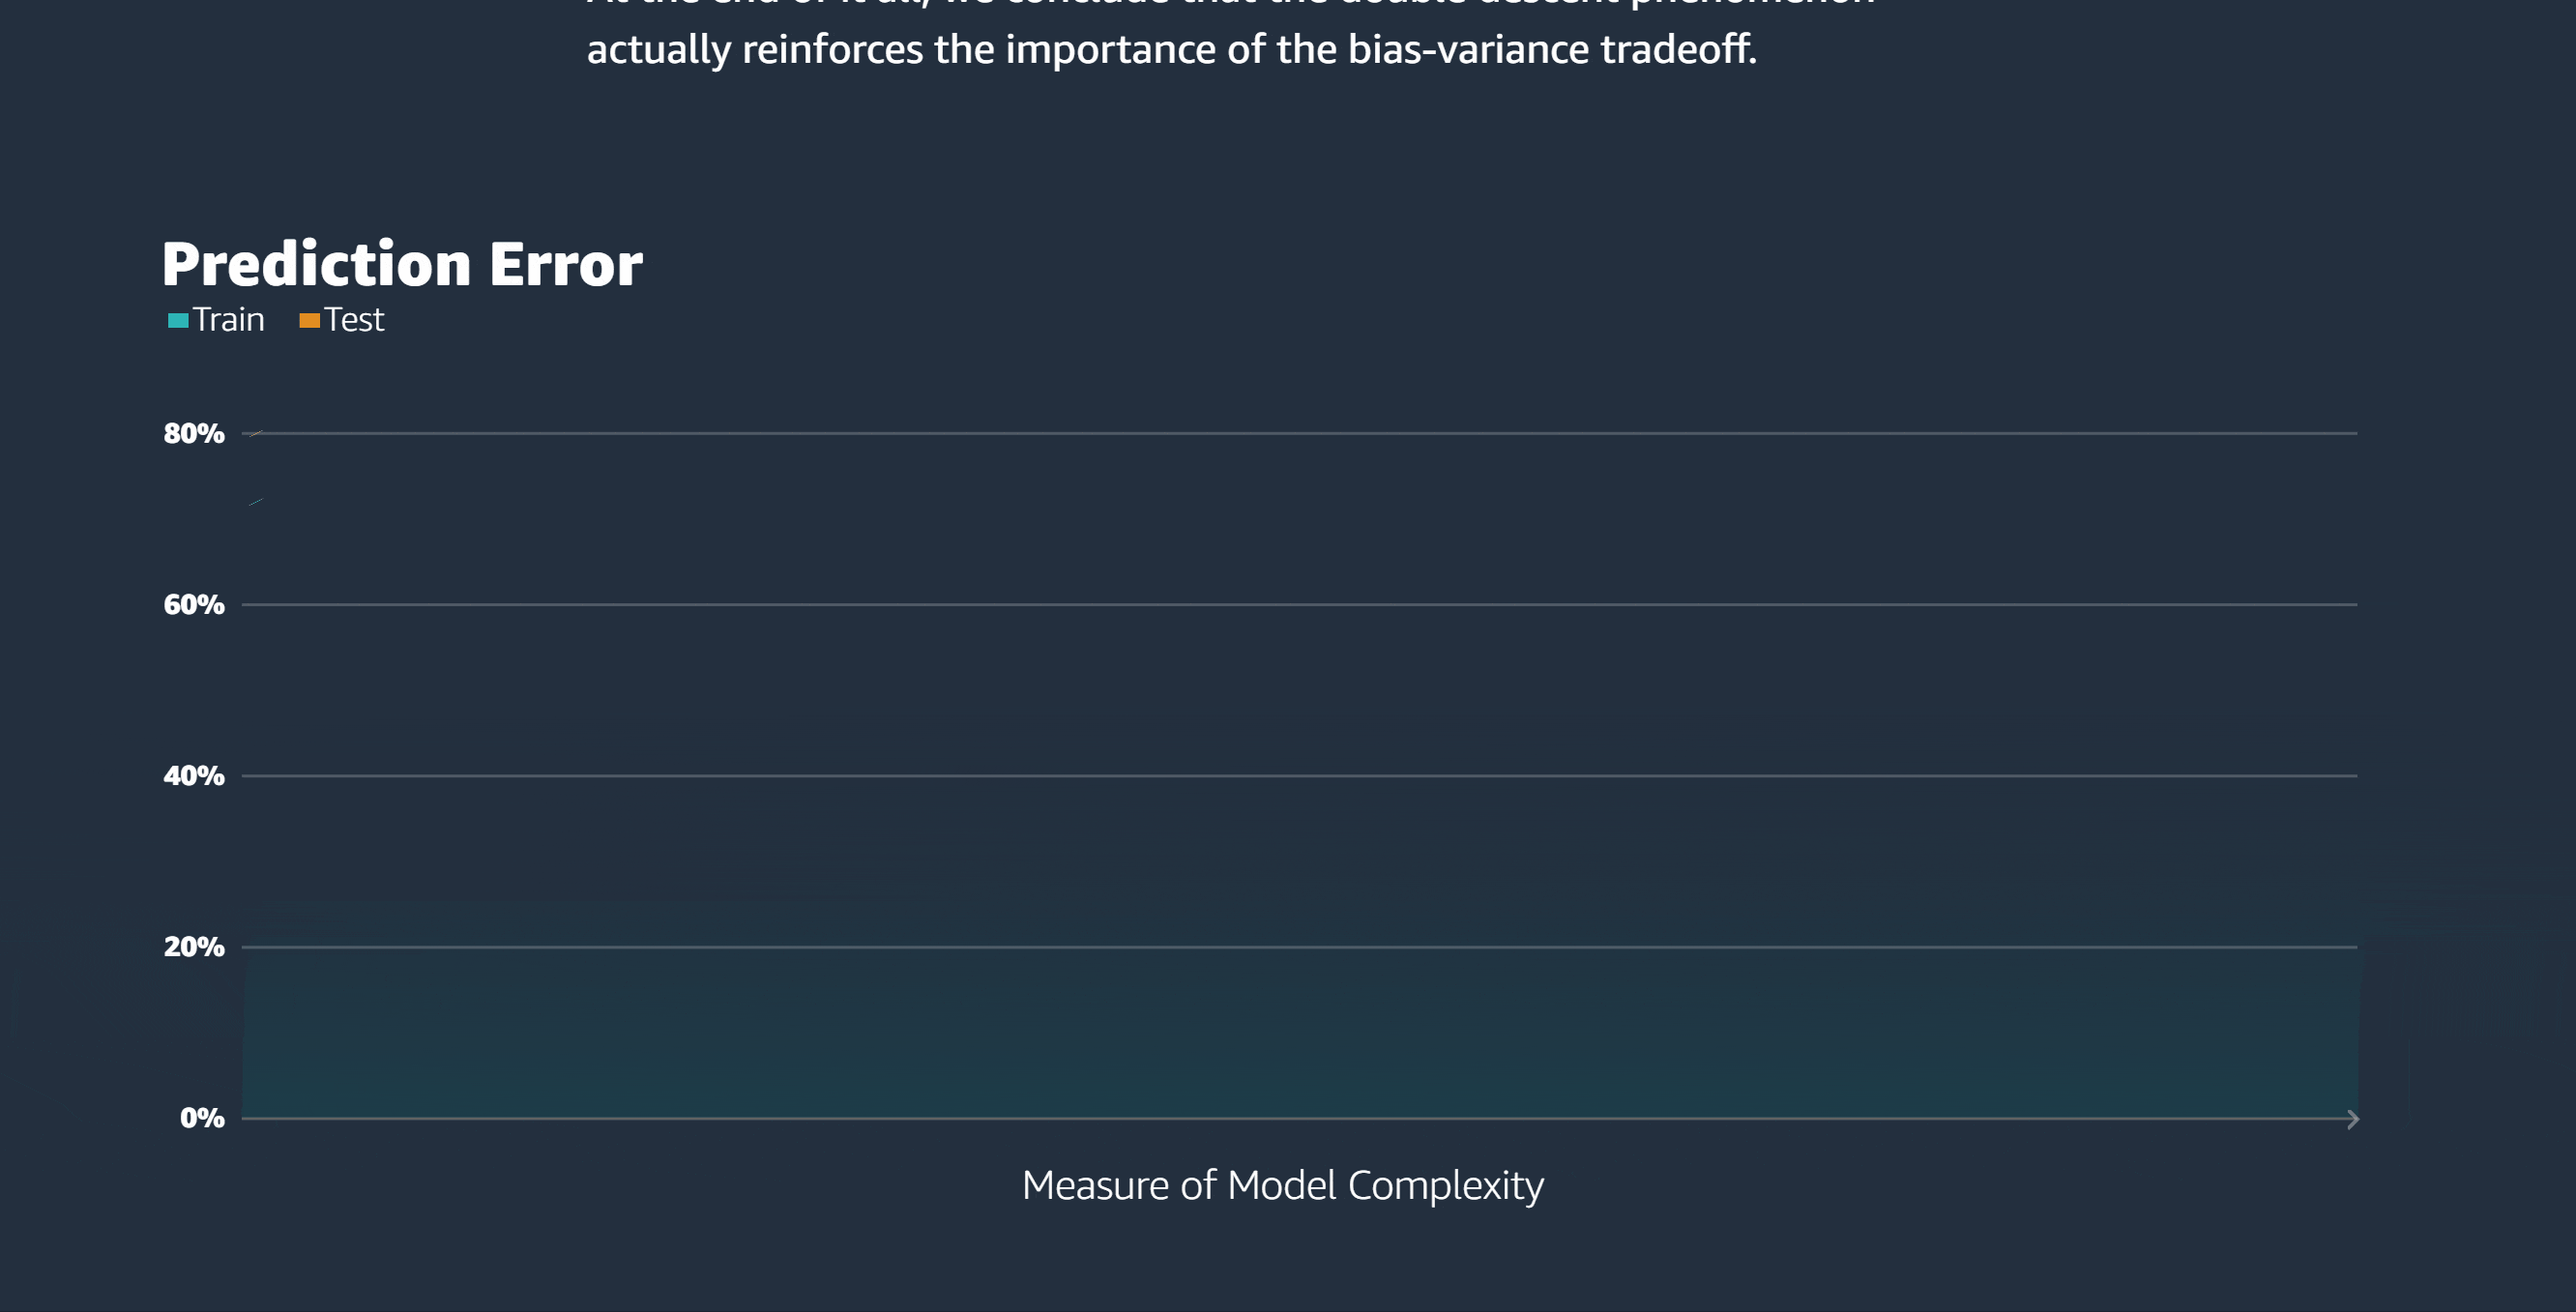
Task: Click the 80% horizontal gridline
Action: click(x=1300, y=433)
